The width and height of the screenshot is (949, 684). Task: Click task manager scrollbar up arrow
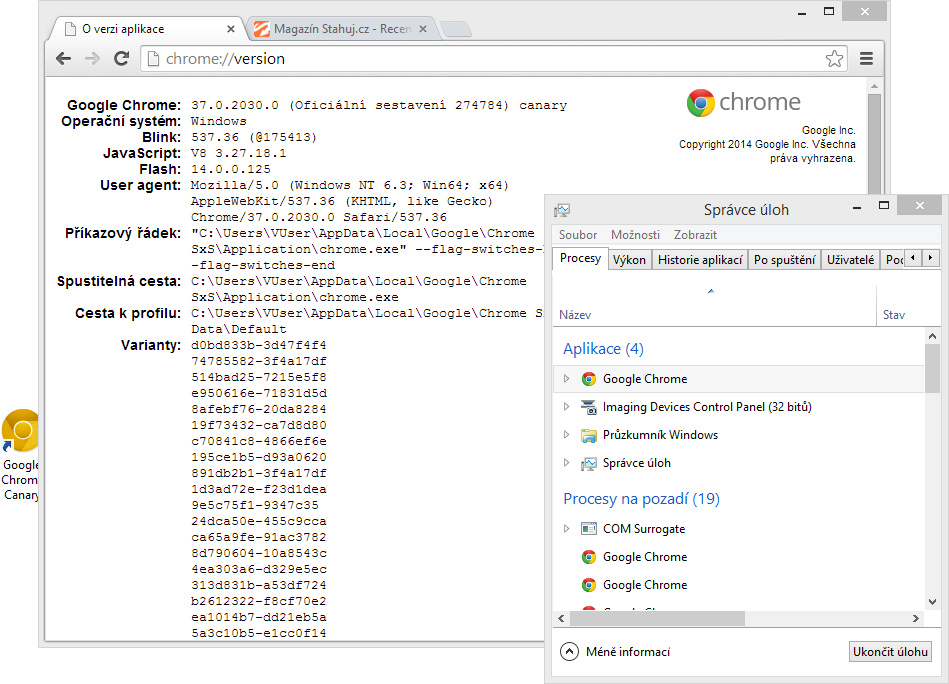[932, 336]
